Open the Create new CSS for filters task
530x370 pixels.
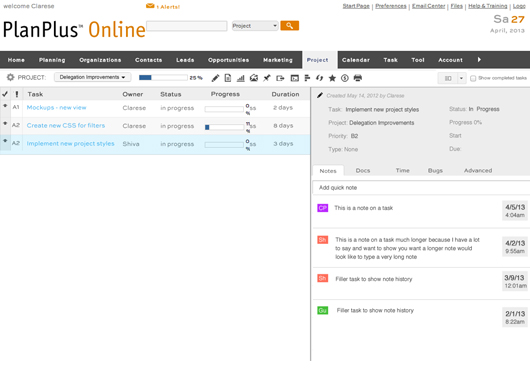coord(66,125)
